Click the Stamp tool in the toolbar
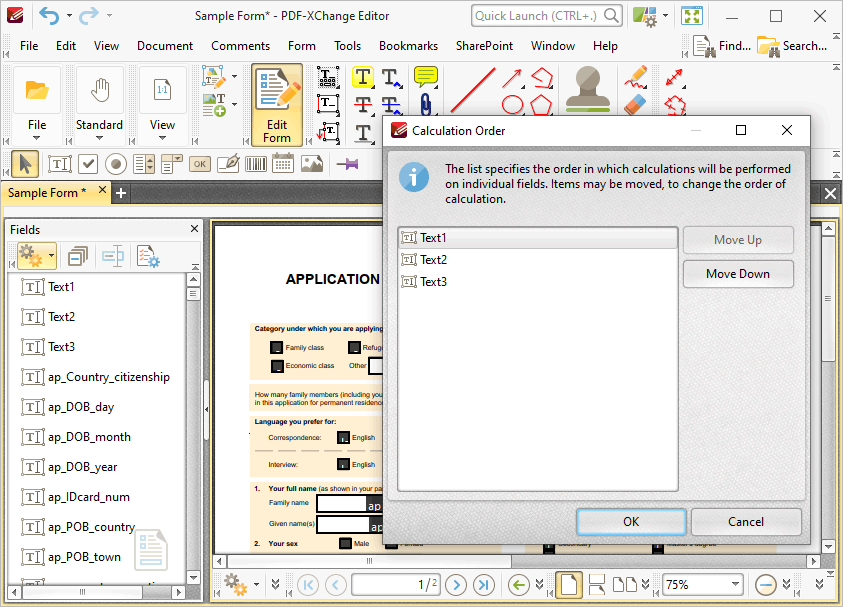 (588, 89)
